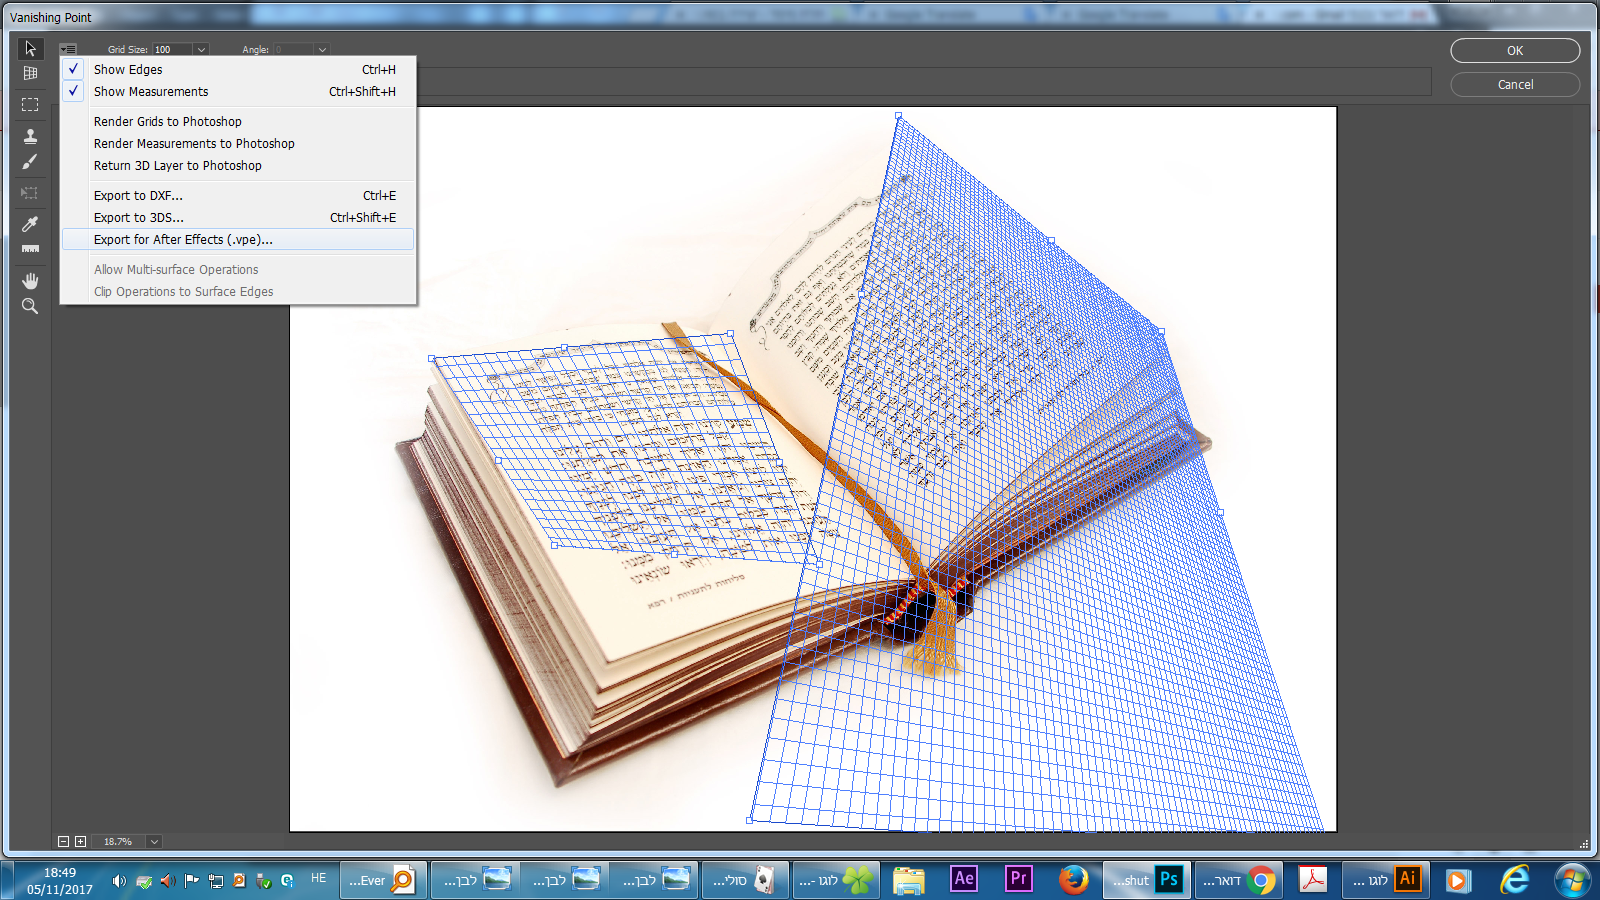The width and height of the screenshot is (1600, 900).
Task: Choose Export for After Effects (.vpe)
Action: coord(238,239)
